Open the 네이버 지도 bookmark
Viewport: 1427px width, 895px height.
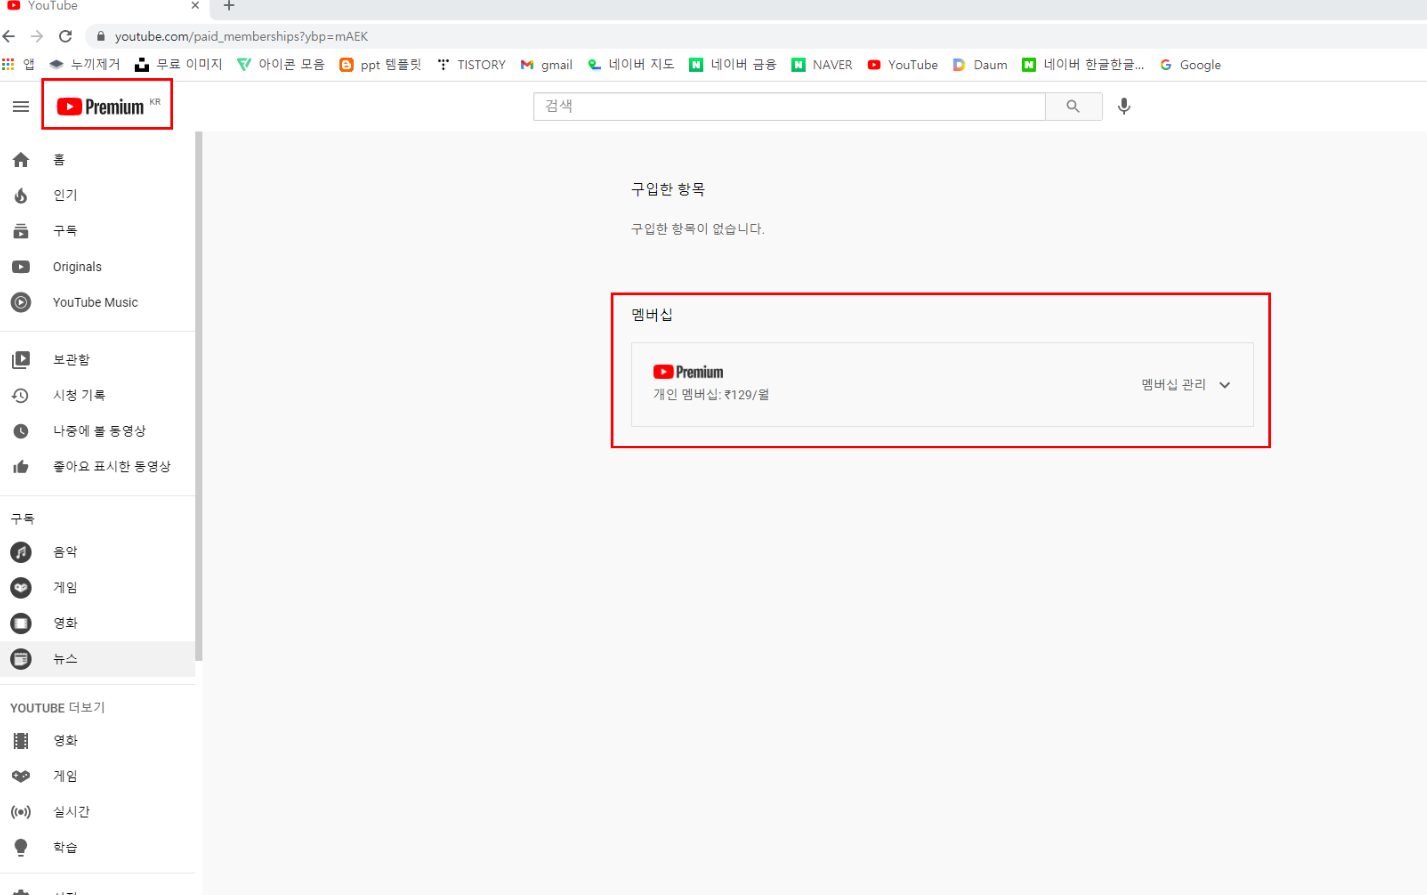[x=631, y=64]
